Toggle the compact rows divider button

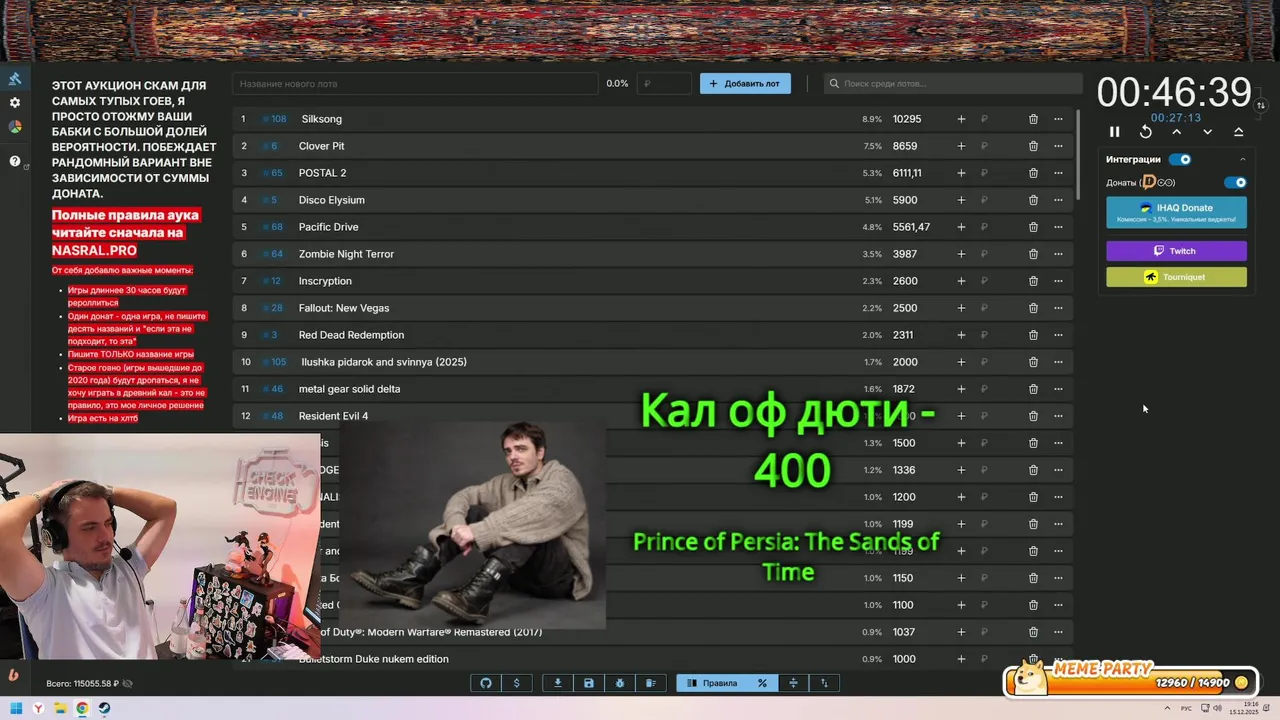[793, 683]
